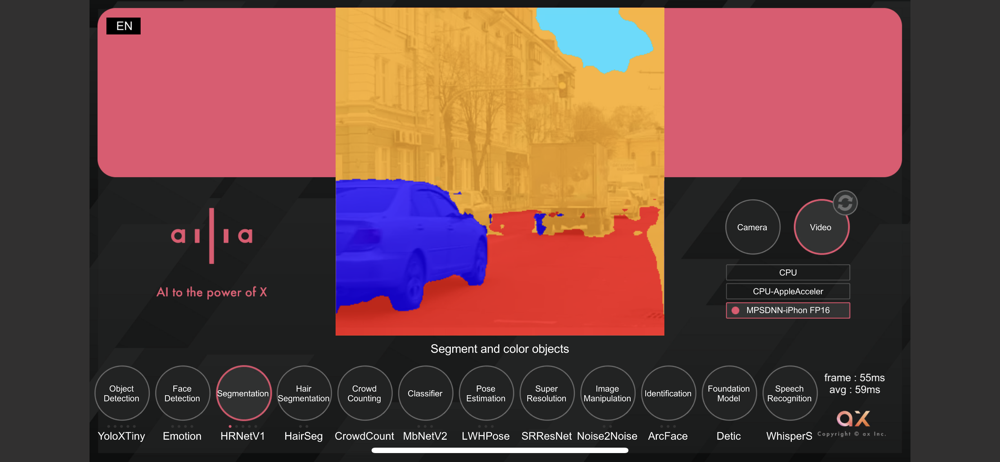Click the 'frame : 55ms' readout
This screenshot has height=462, width=1000.
[x=855, y=378]
